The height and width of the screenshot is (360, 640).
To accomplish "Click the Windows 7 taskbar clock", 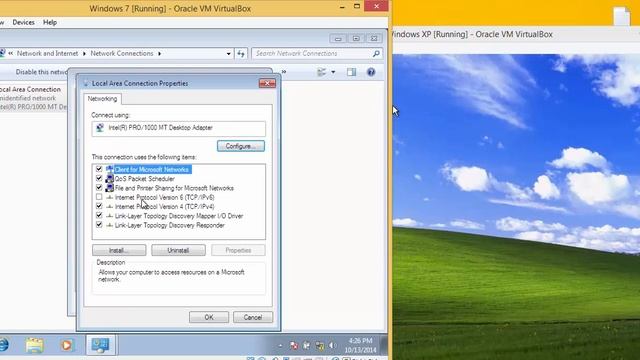I will pyautogui.click(x=360, y=345).
